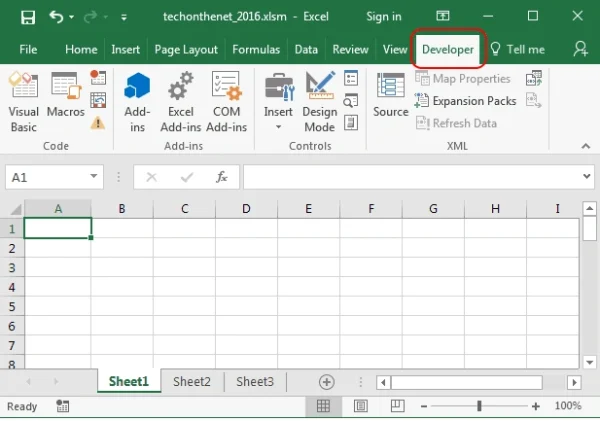Select column E header

click(308, 209)
